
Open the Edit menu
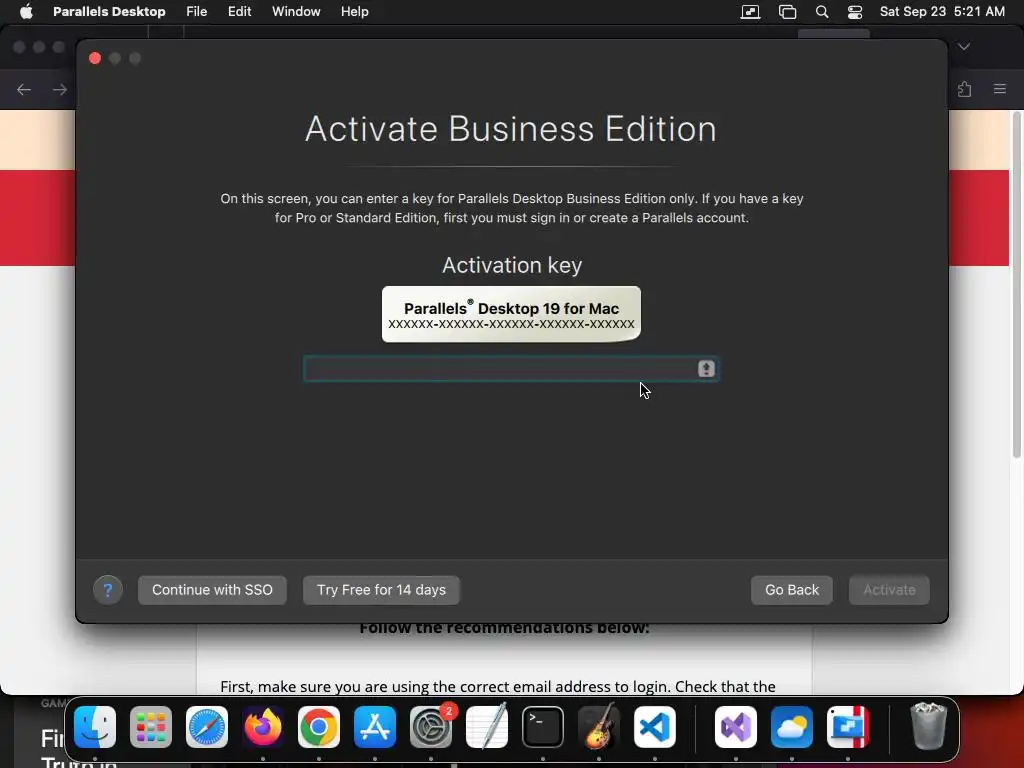(240, 12)
